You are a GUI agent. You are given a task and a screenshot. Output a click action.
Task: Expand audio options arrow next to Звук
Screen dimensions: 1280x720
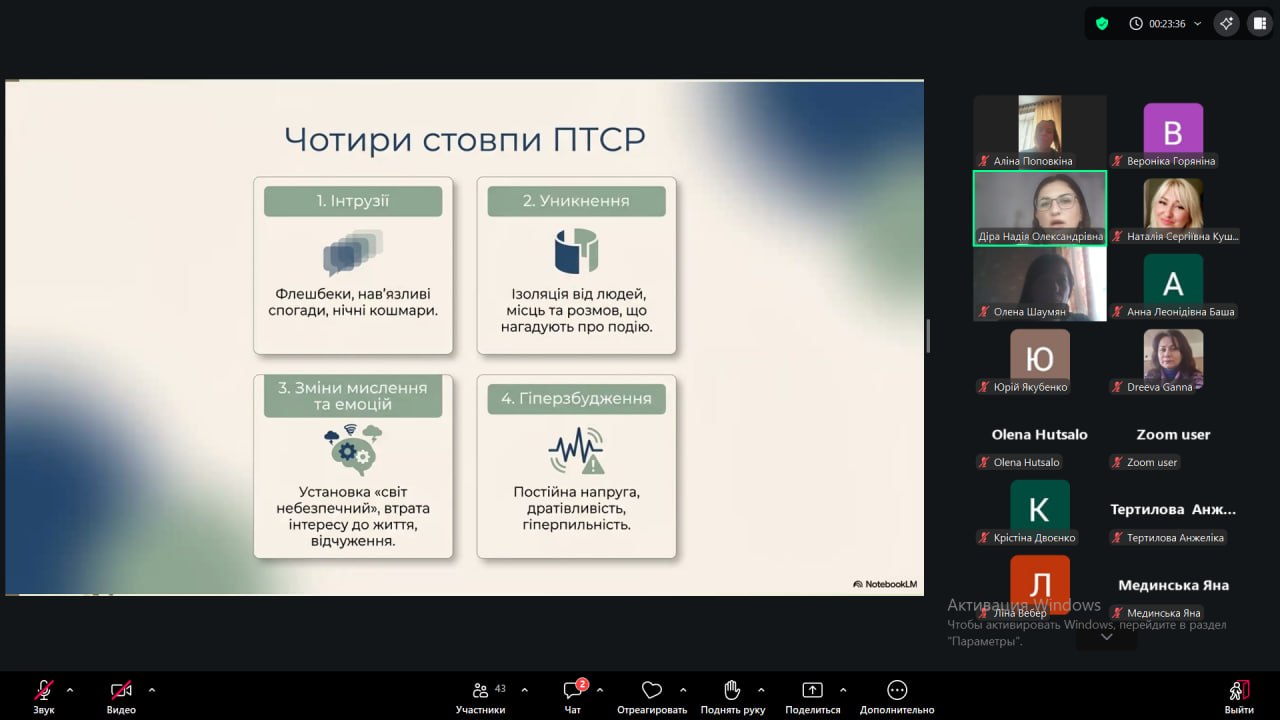tap(70, 690)
